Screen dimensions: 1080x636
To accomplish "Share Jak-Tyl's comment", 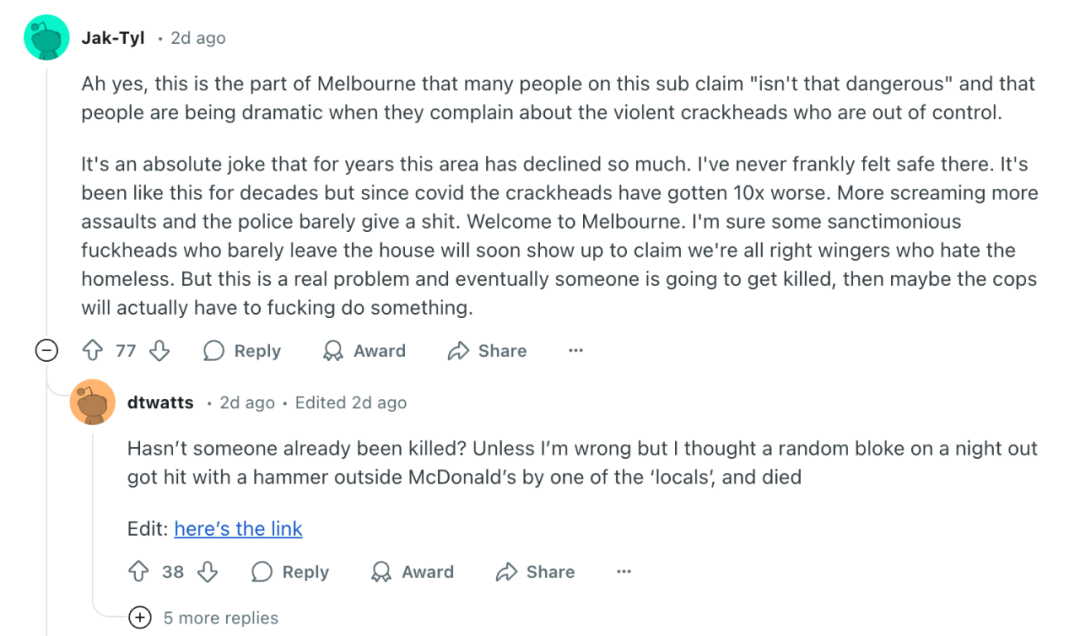I will click(x=487, y=351).
